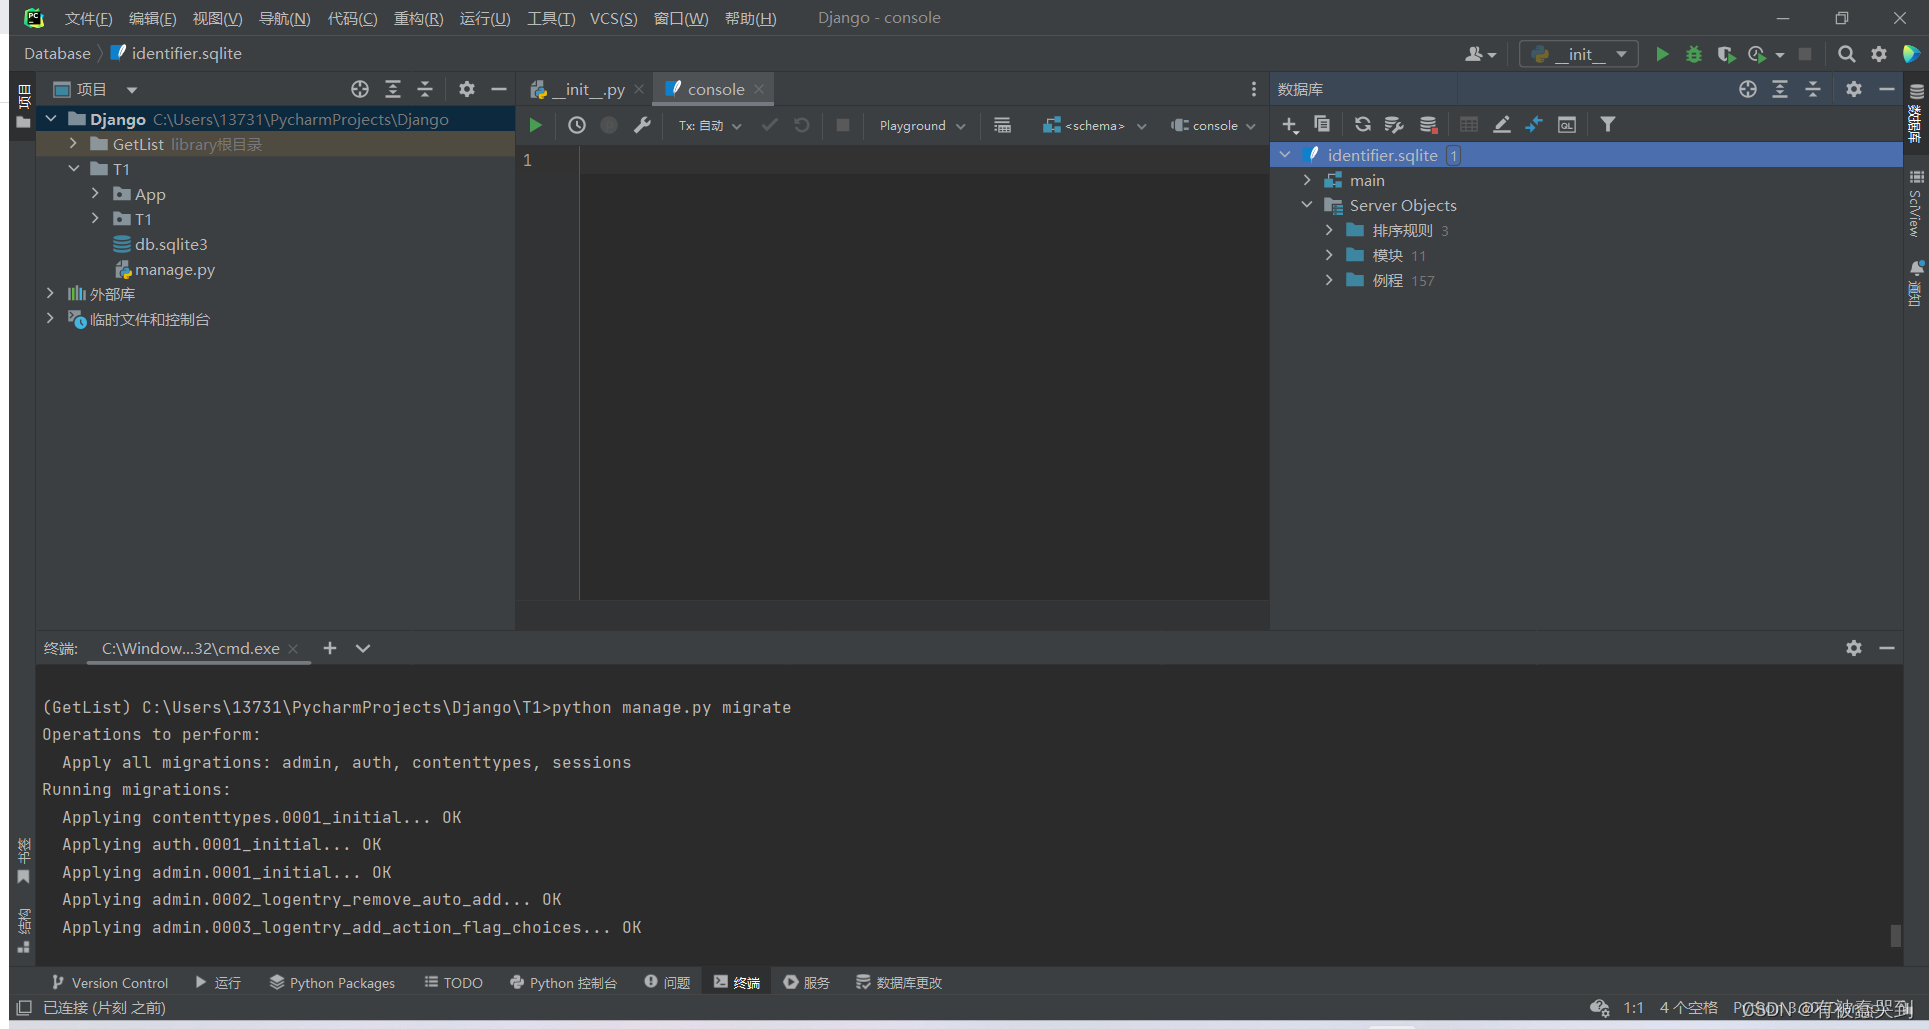Image resolution: width=1929 pixels, height=1029 pixels.
Task: Open Search Everywhere magnifier icon
Action: click(x=1847, y=54)
